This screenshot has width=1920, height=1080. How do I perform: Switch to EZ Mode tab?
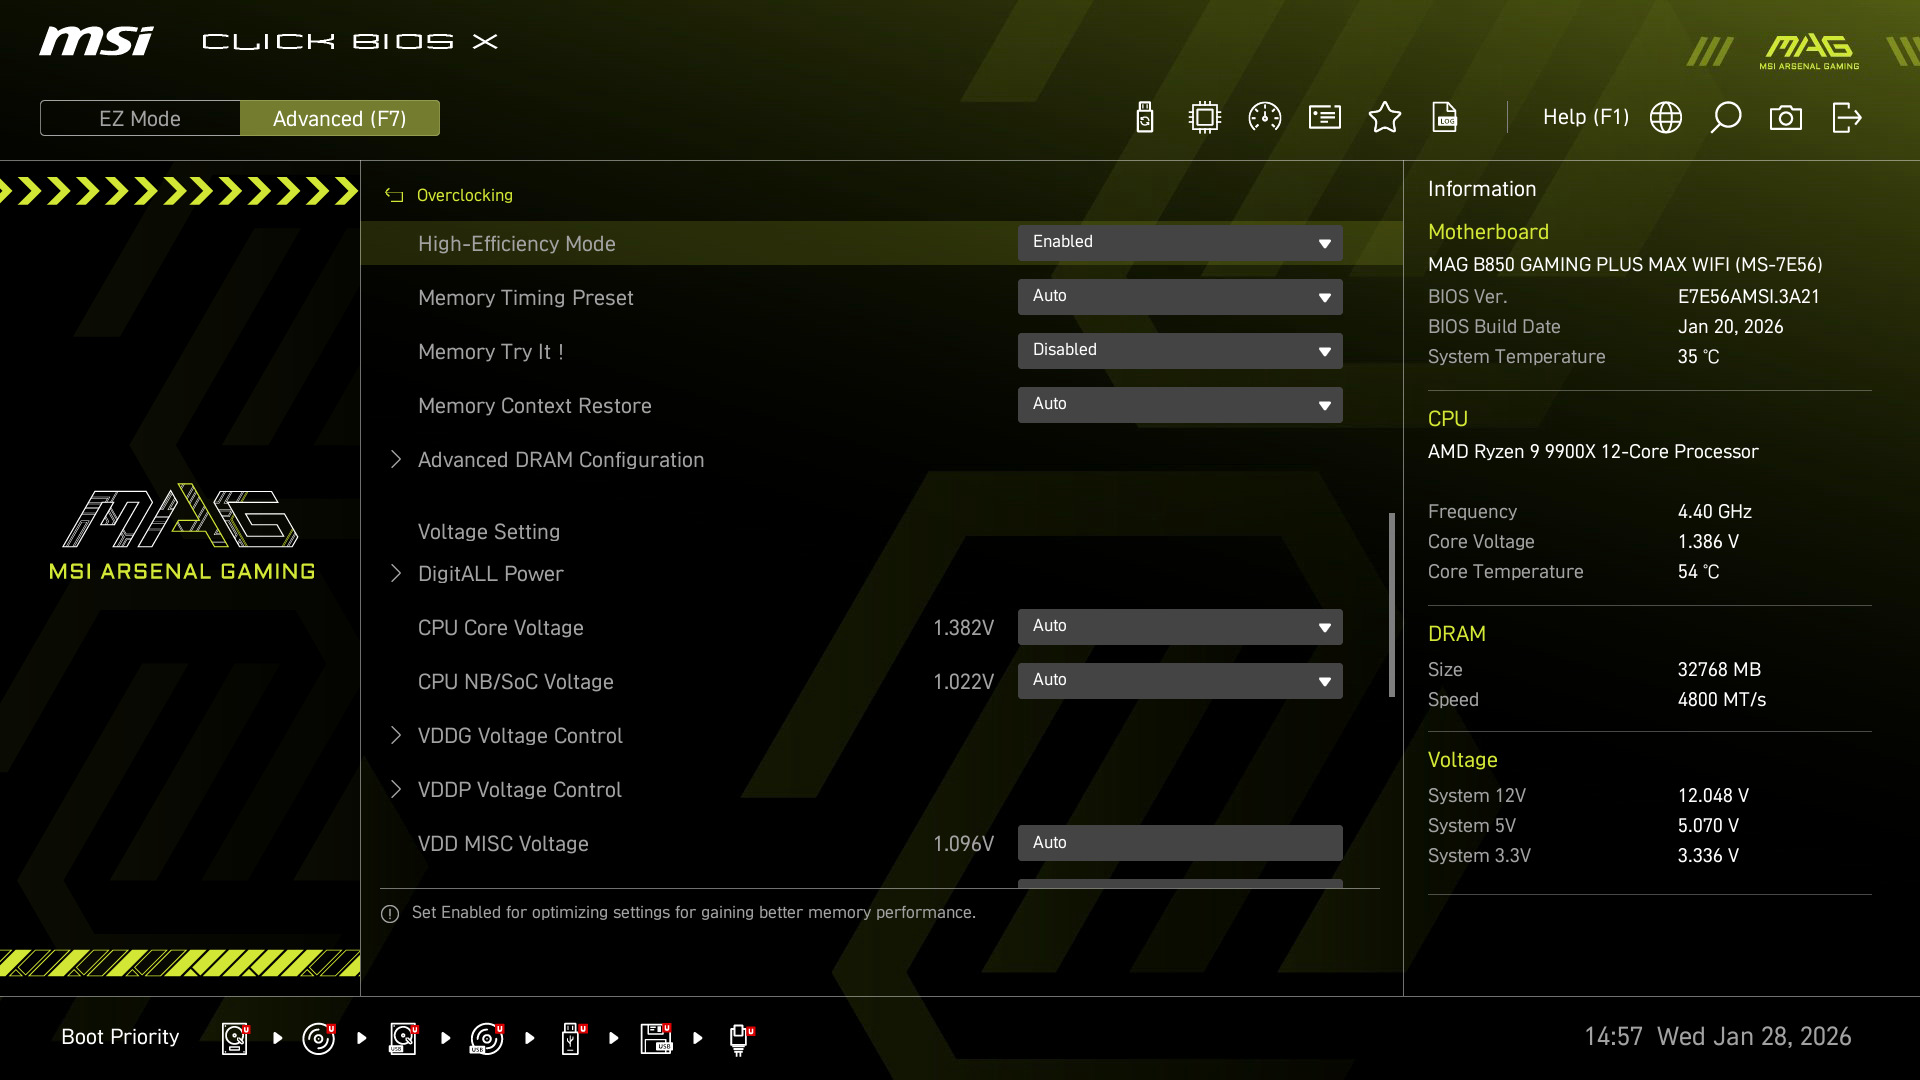(x=140, y=119)
